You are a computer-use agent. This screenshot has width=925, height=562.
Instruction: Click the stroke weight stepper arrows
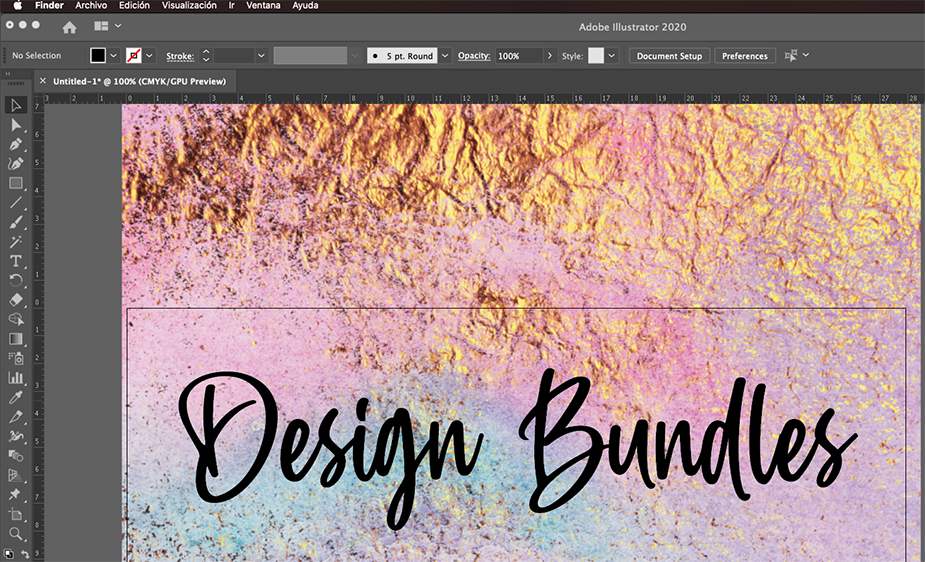[x=206, y=55]
